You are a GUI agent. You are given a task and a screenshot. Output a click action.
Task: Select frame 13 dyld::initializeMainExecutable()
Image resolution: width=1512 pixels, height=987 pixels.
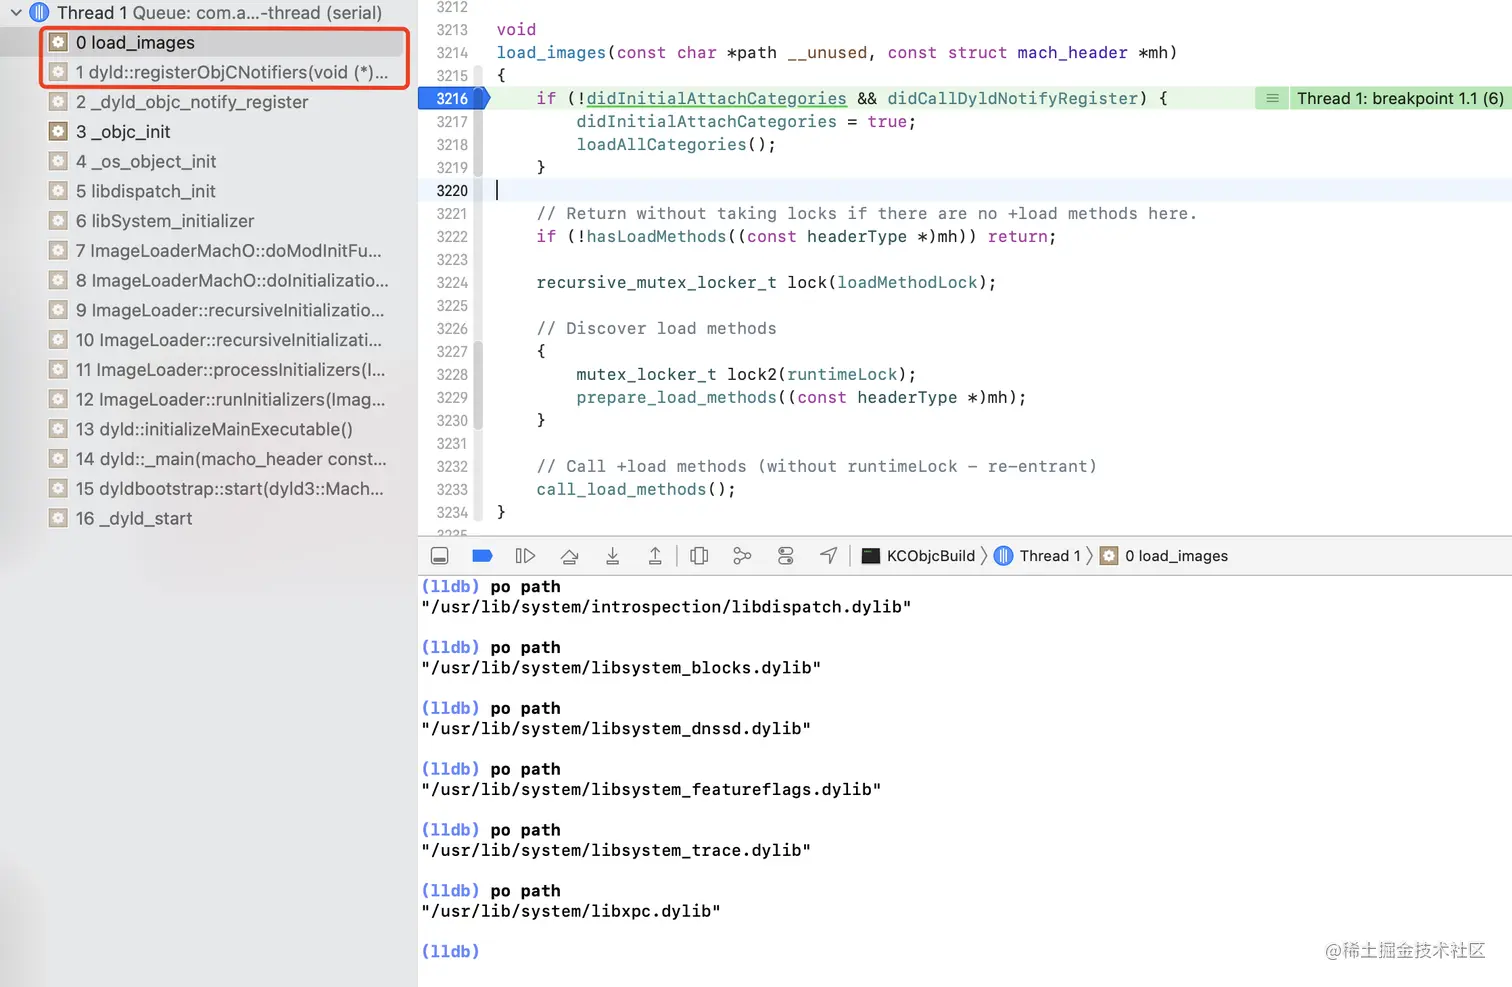[x=208, y=429]
